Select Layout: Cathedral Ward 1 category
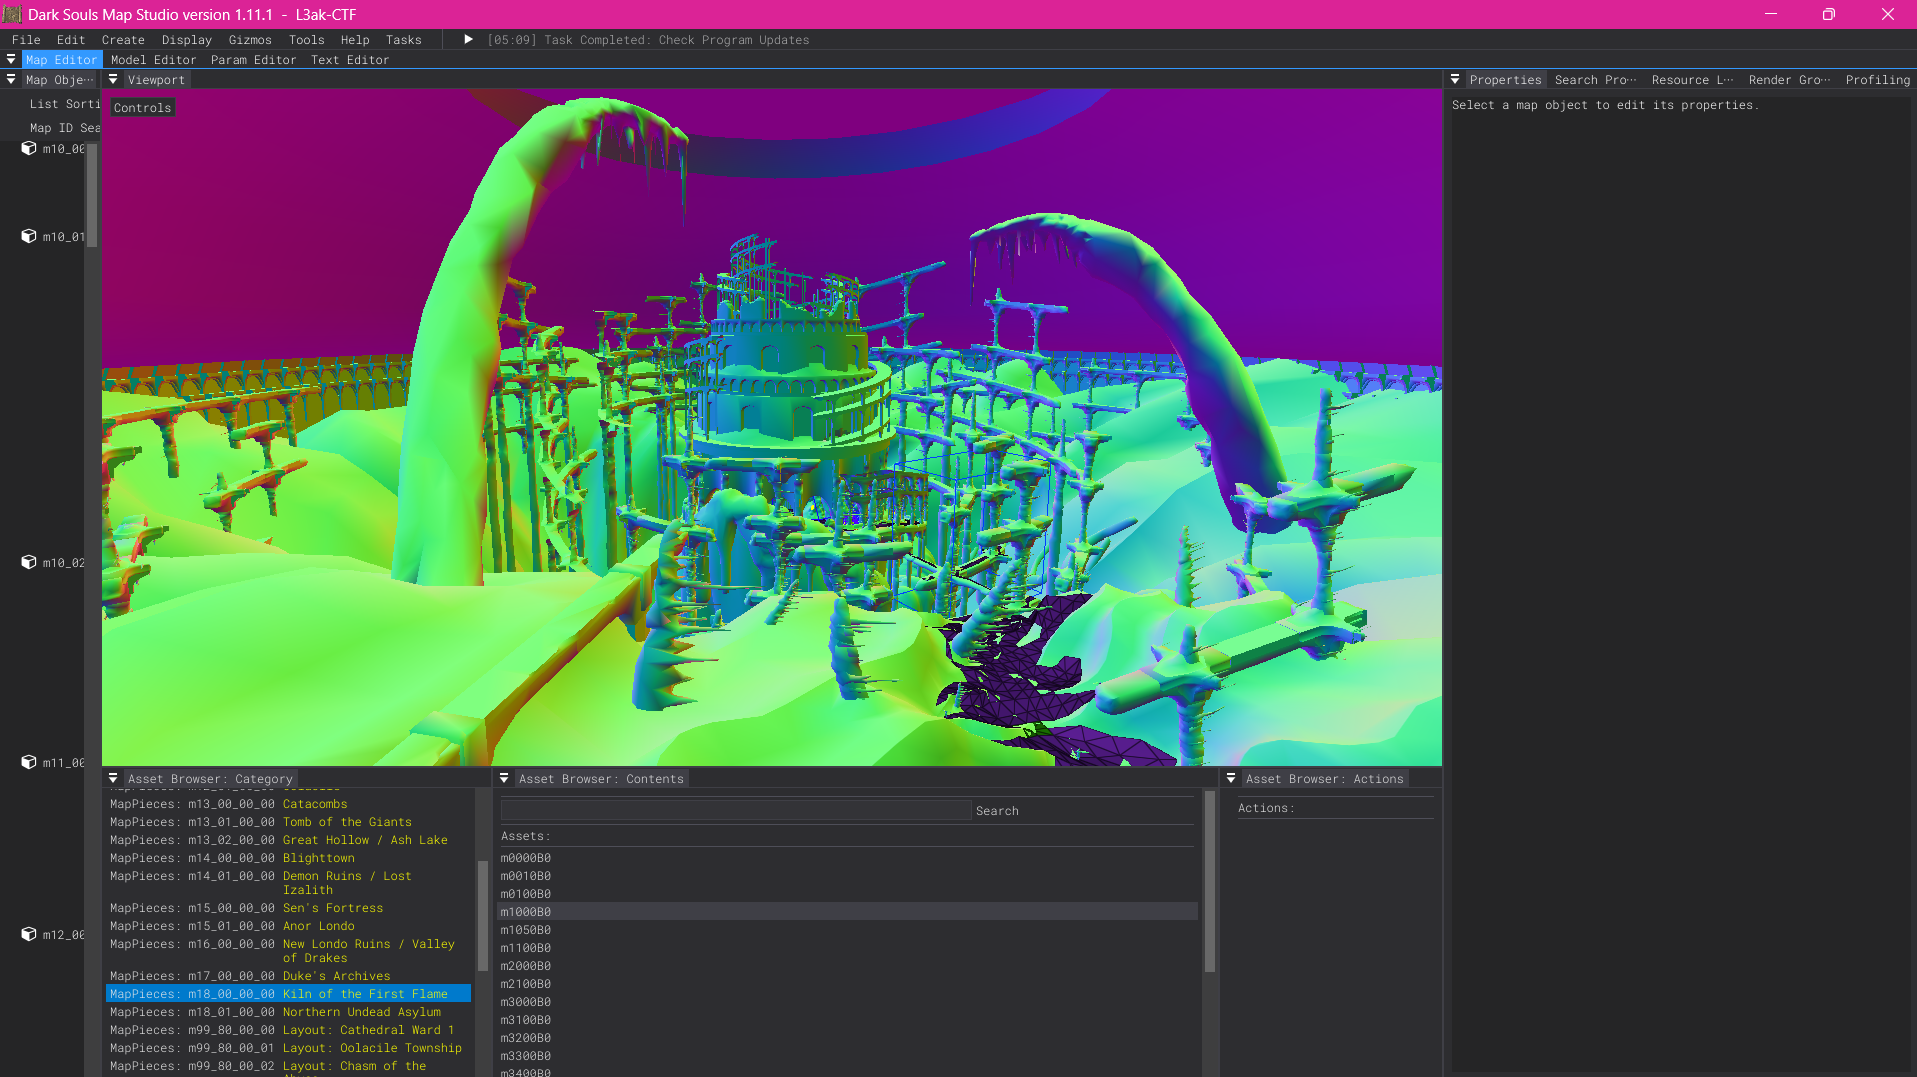Screen dimensions: 1917x1077 coord(288,1030)
